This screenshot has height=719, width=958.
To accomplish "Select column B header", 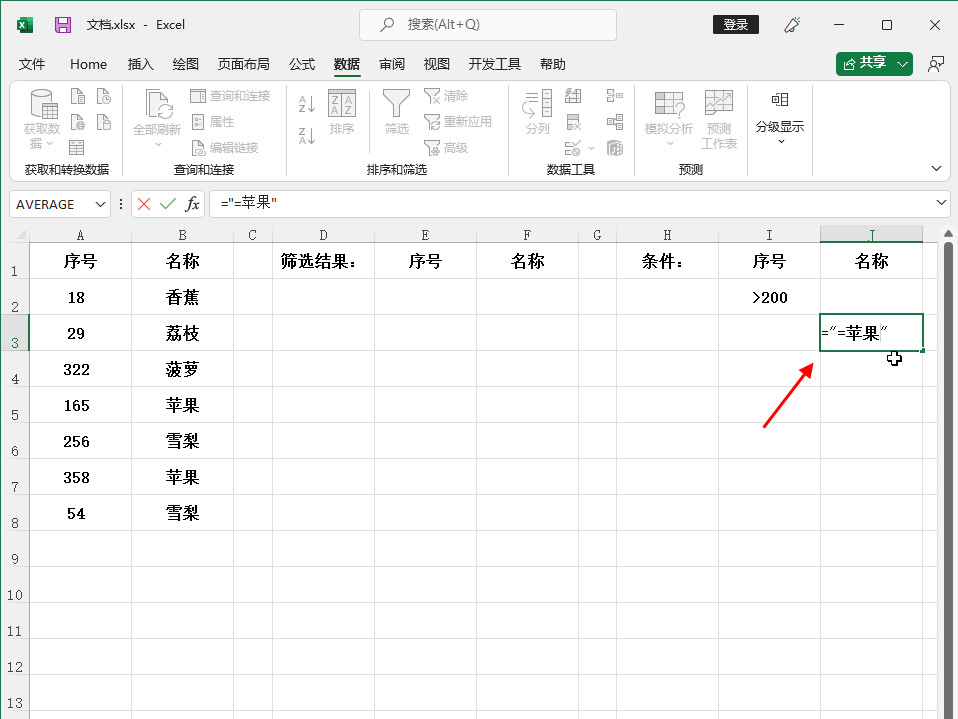I will [x=183, y=235].
